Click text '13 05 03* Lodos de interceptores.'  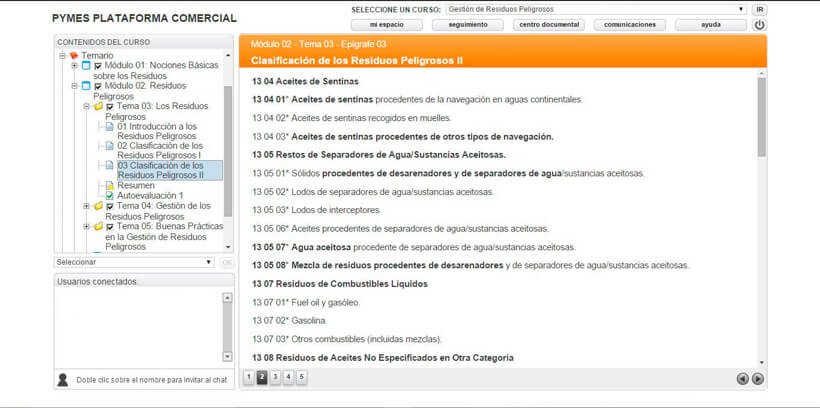click(x=316, y=210)
